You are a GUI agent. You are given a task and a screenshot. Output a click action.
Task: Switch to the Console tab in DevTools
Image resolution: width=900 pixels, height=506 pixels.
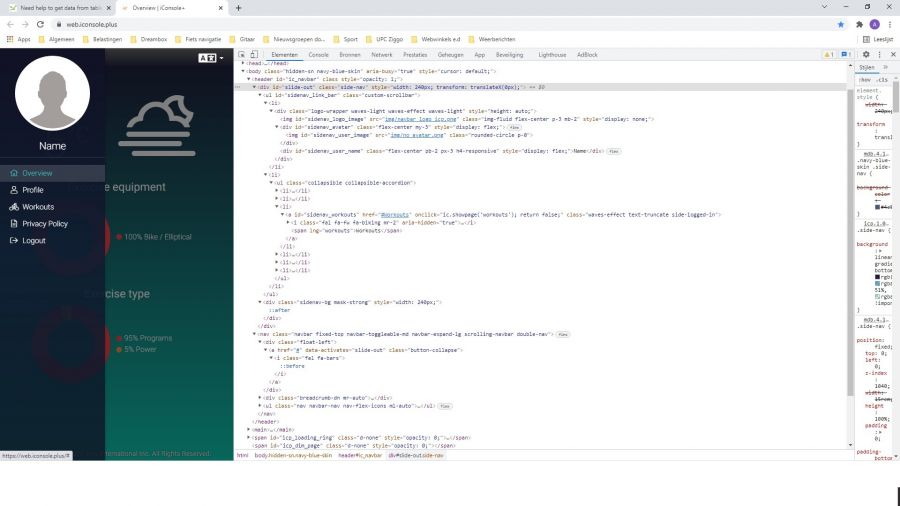[319, 55]
